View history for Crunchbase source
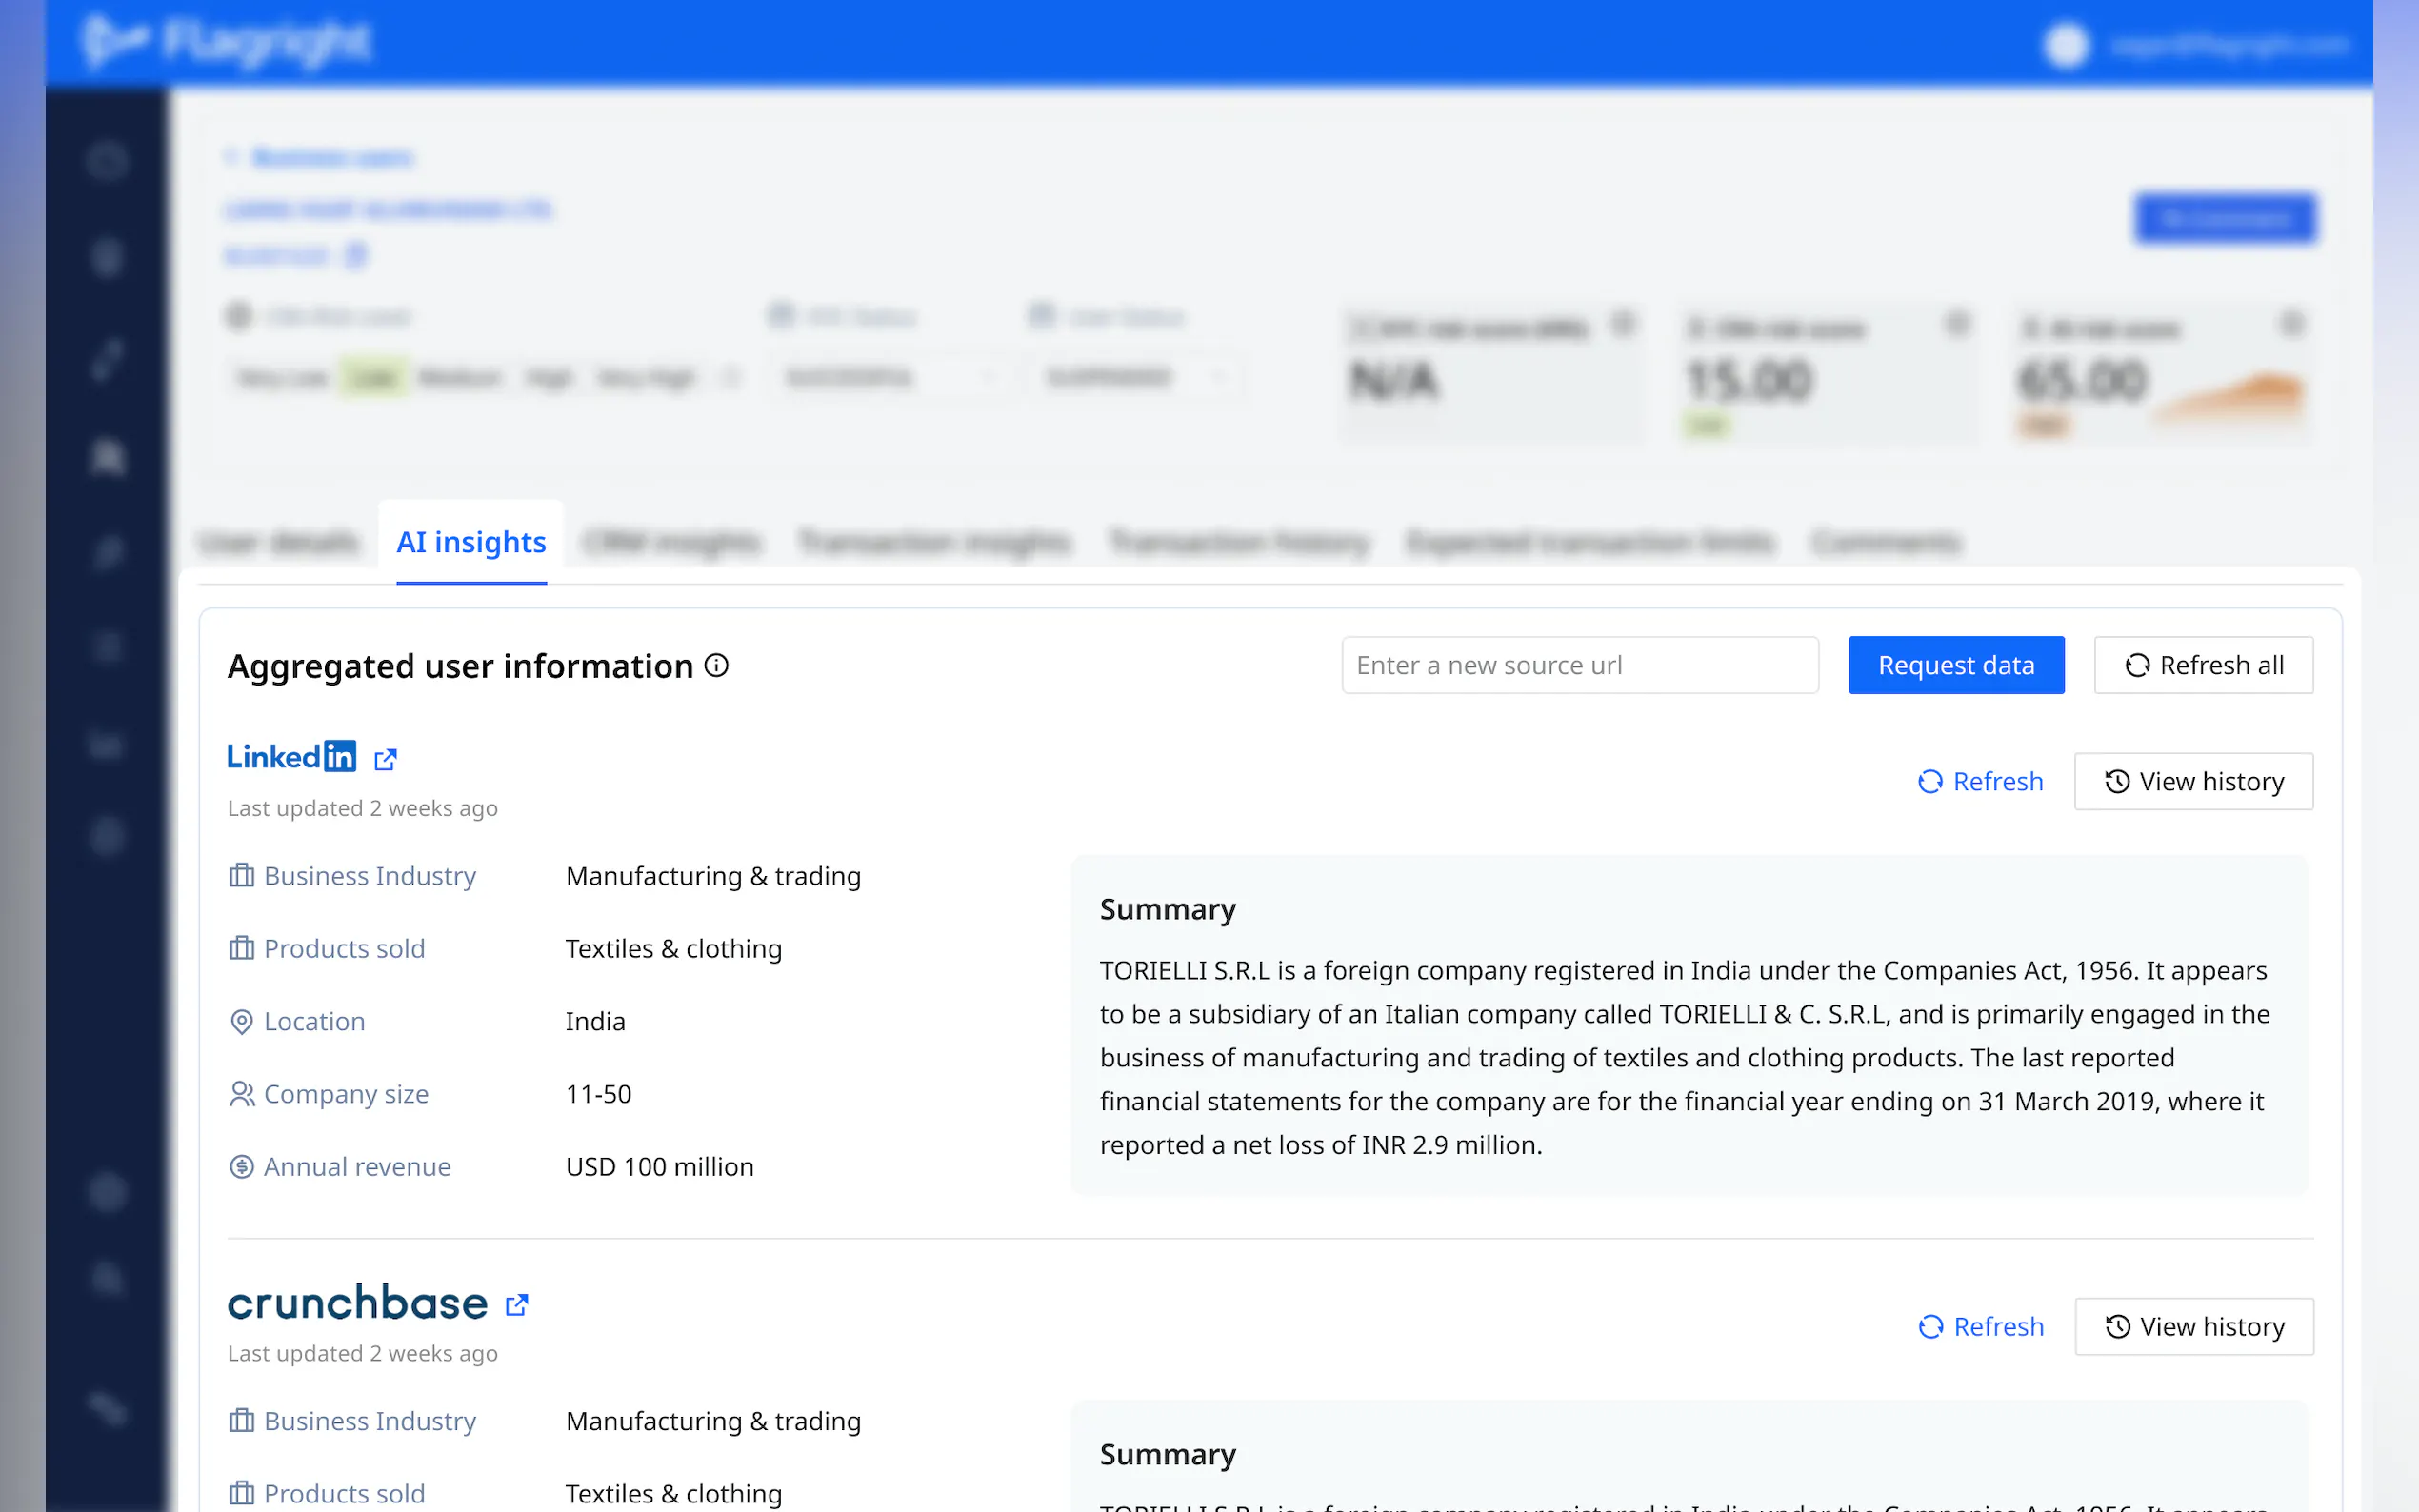This screenshot has height=1512, width=2419. click(x=2193, y=1326)
